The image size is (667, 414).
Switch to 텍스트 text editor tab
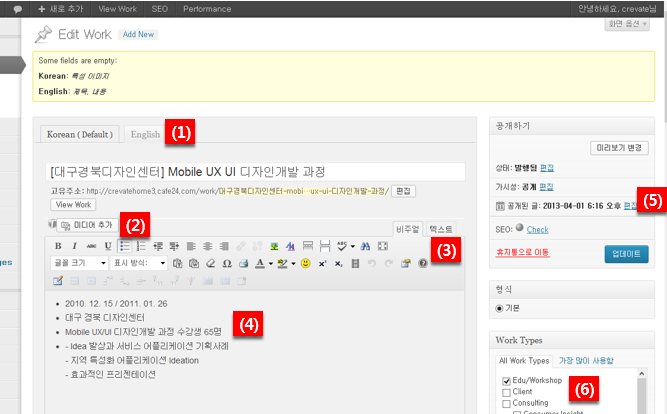tap(441, 229)
